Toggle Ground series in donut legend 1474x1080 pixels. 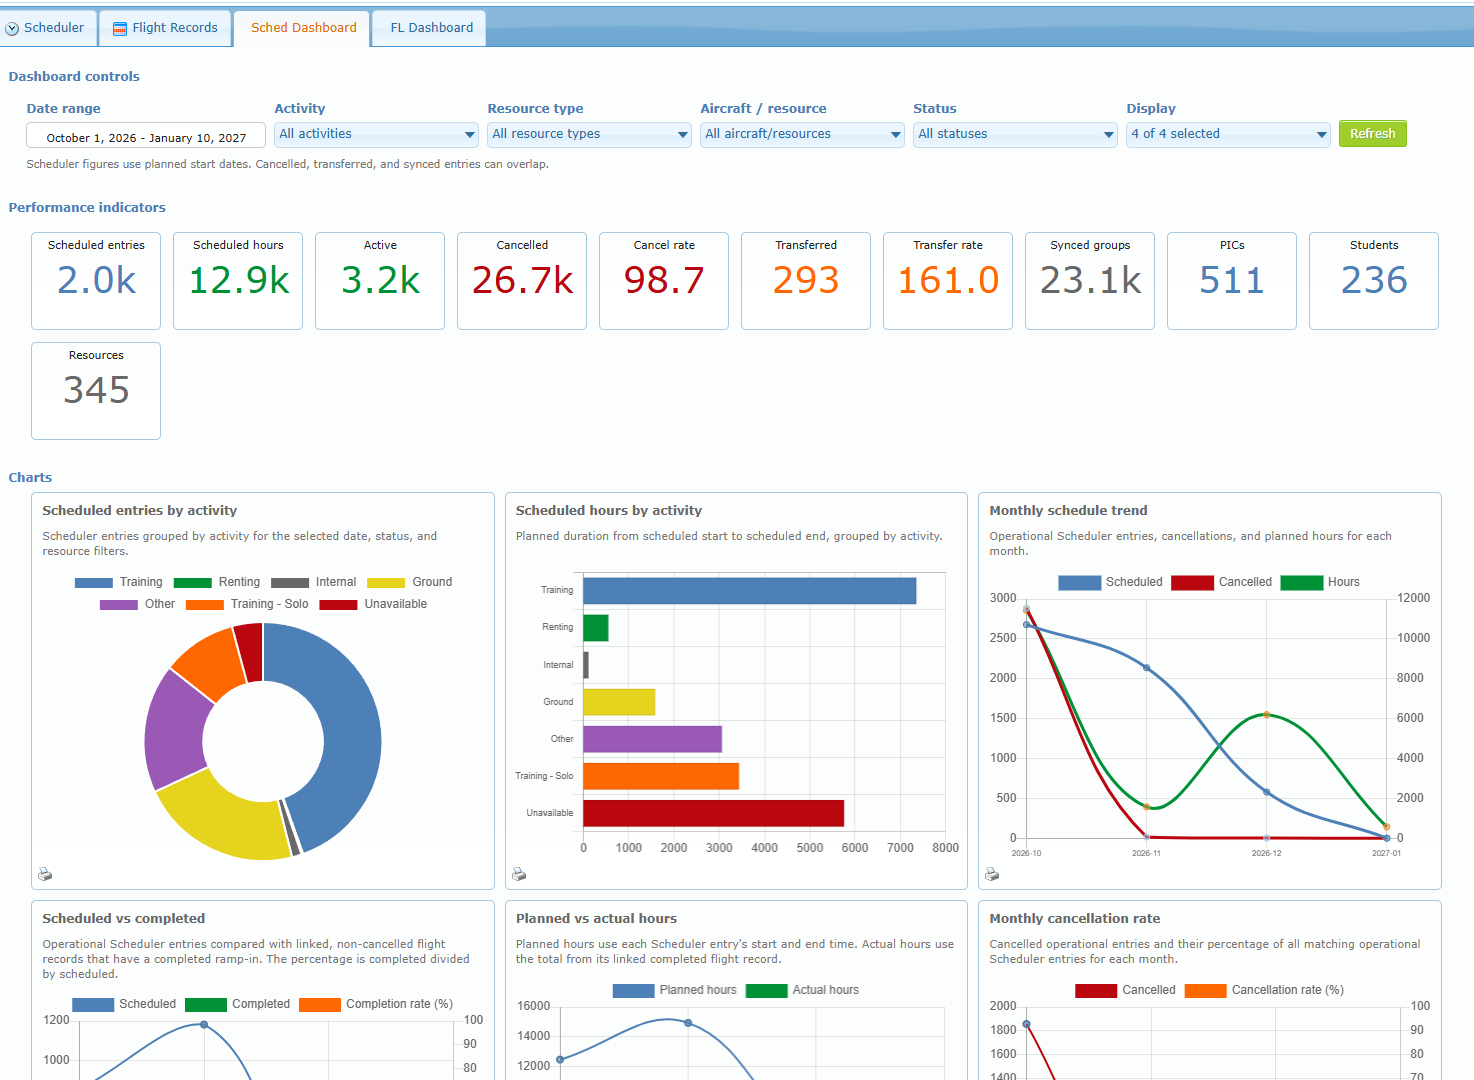point(410,582)
